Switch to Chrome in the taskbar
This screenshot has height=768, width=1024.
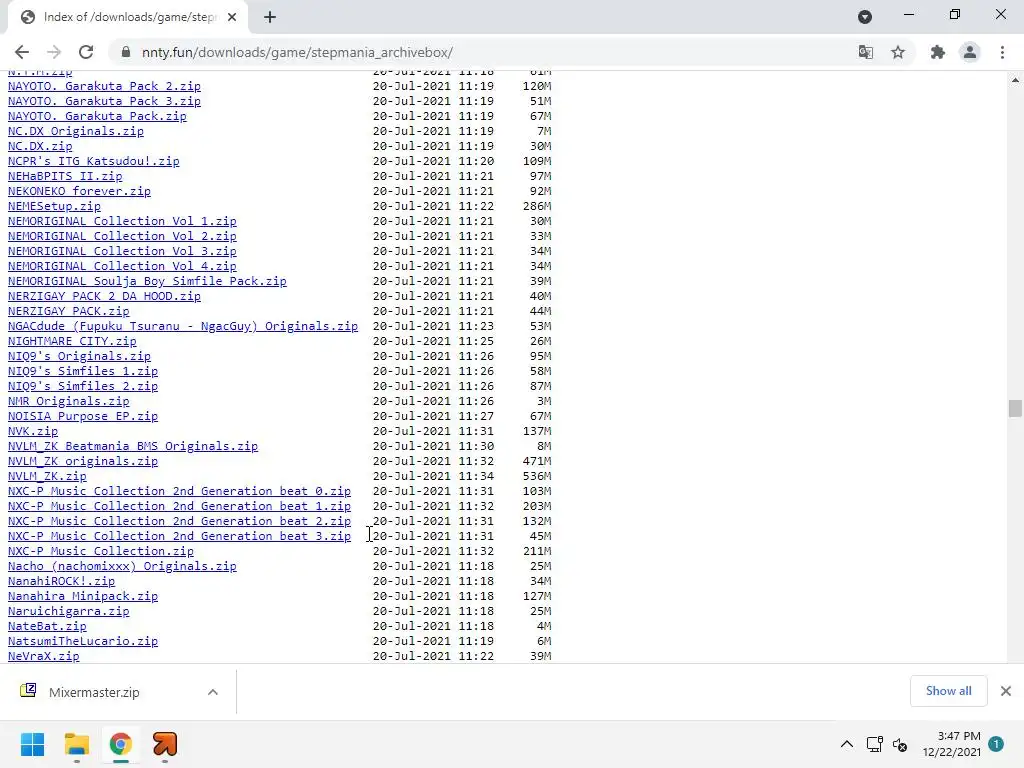[x=121, y=744]
